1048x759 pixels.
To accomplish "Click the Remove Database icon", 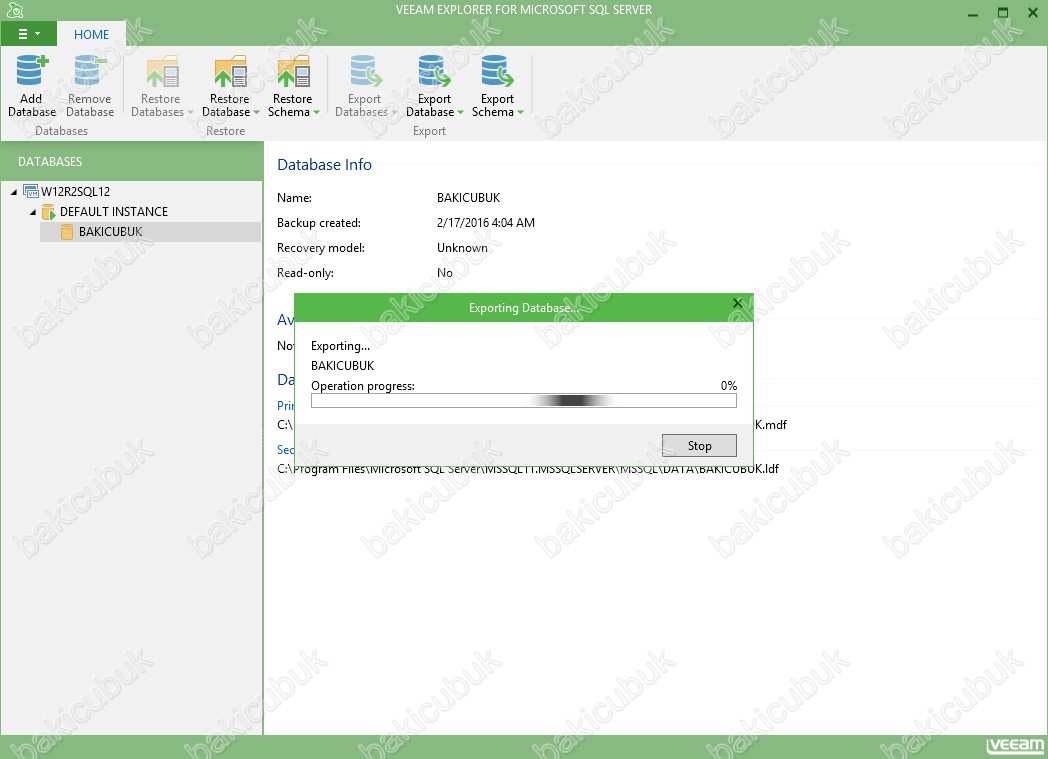I will tap(90, 71).
